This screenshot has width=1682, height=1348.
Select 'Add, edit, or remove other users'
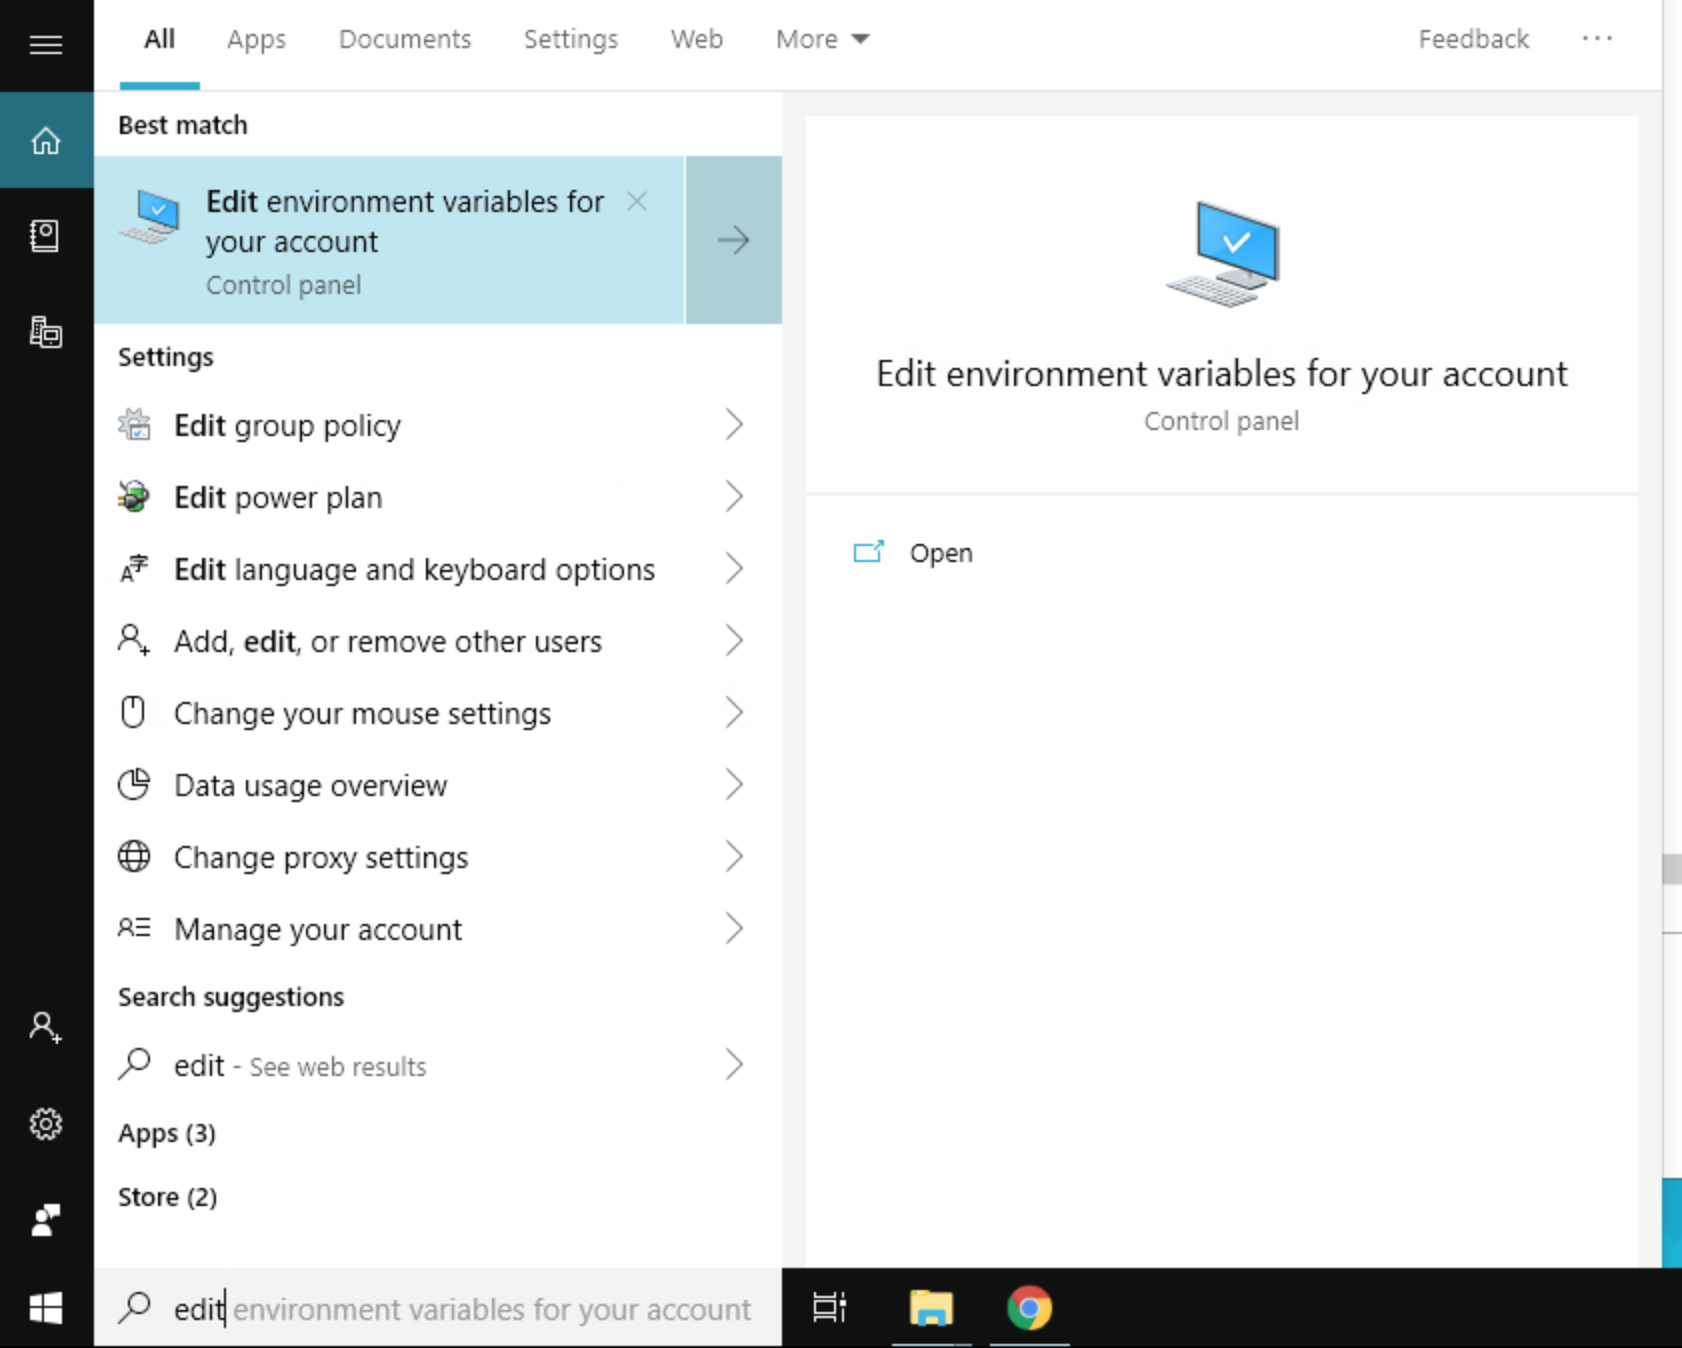[437, 641]
